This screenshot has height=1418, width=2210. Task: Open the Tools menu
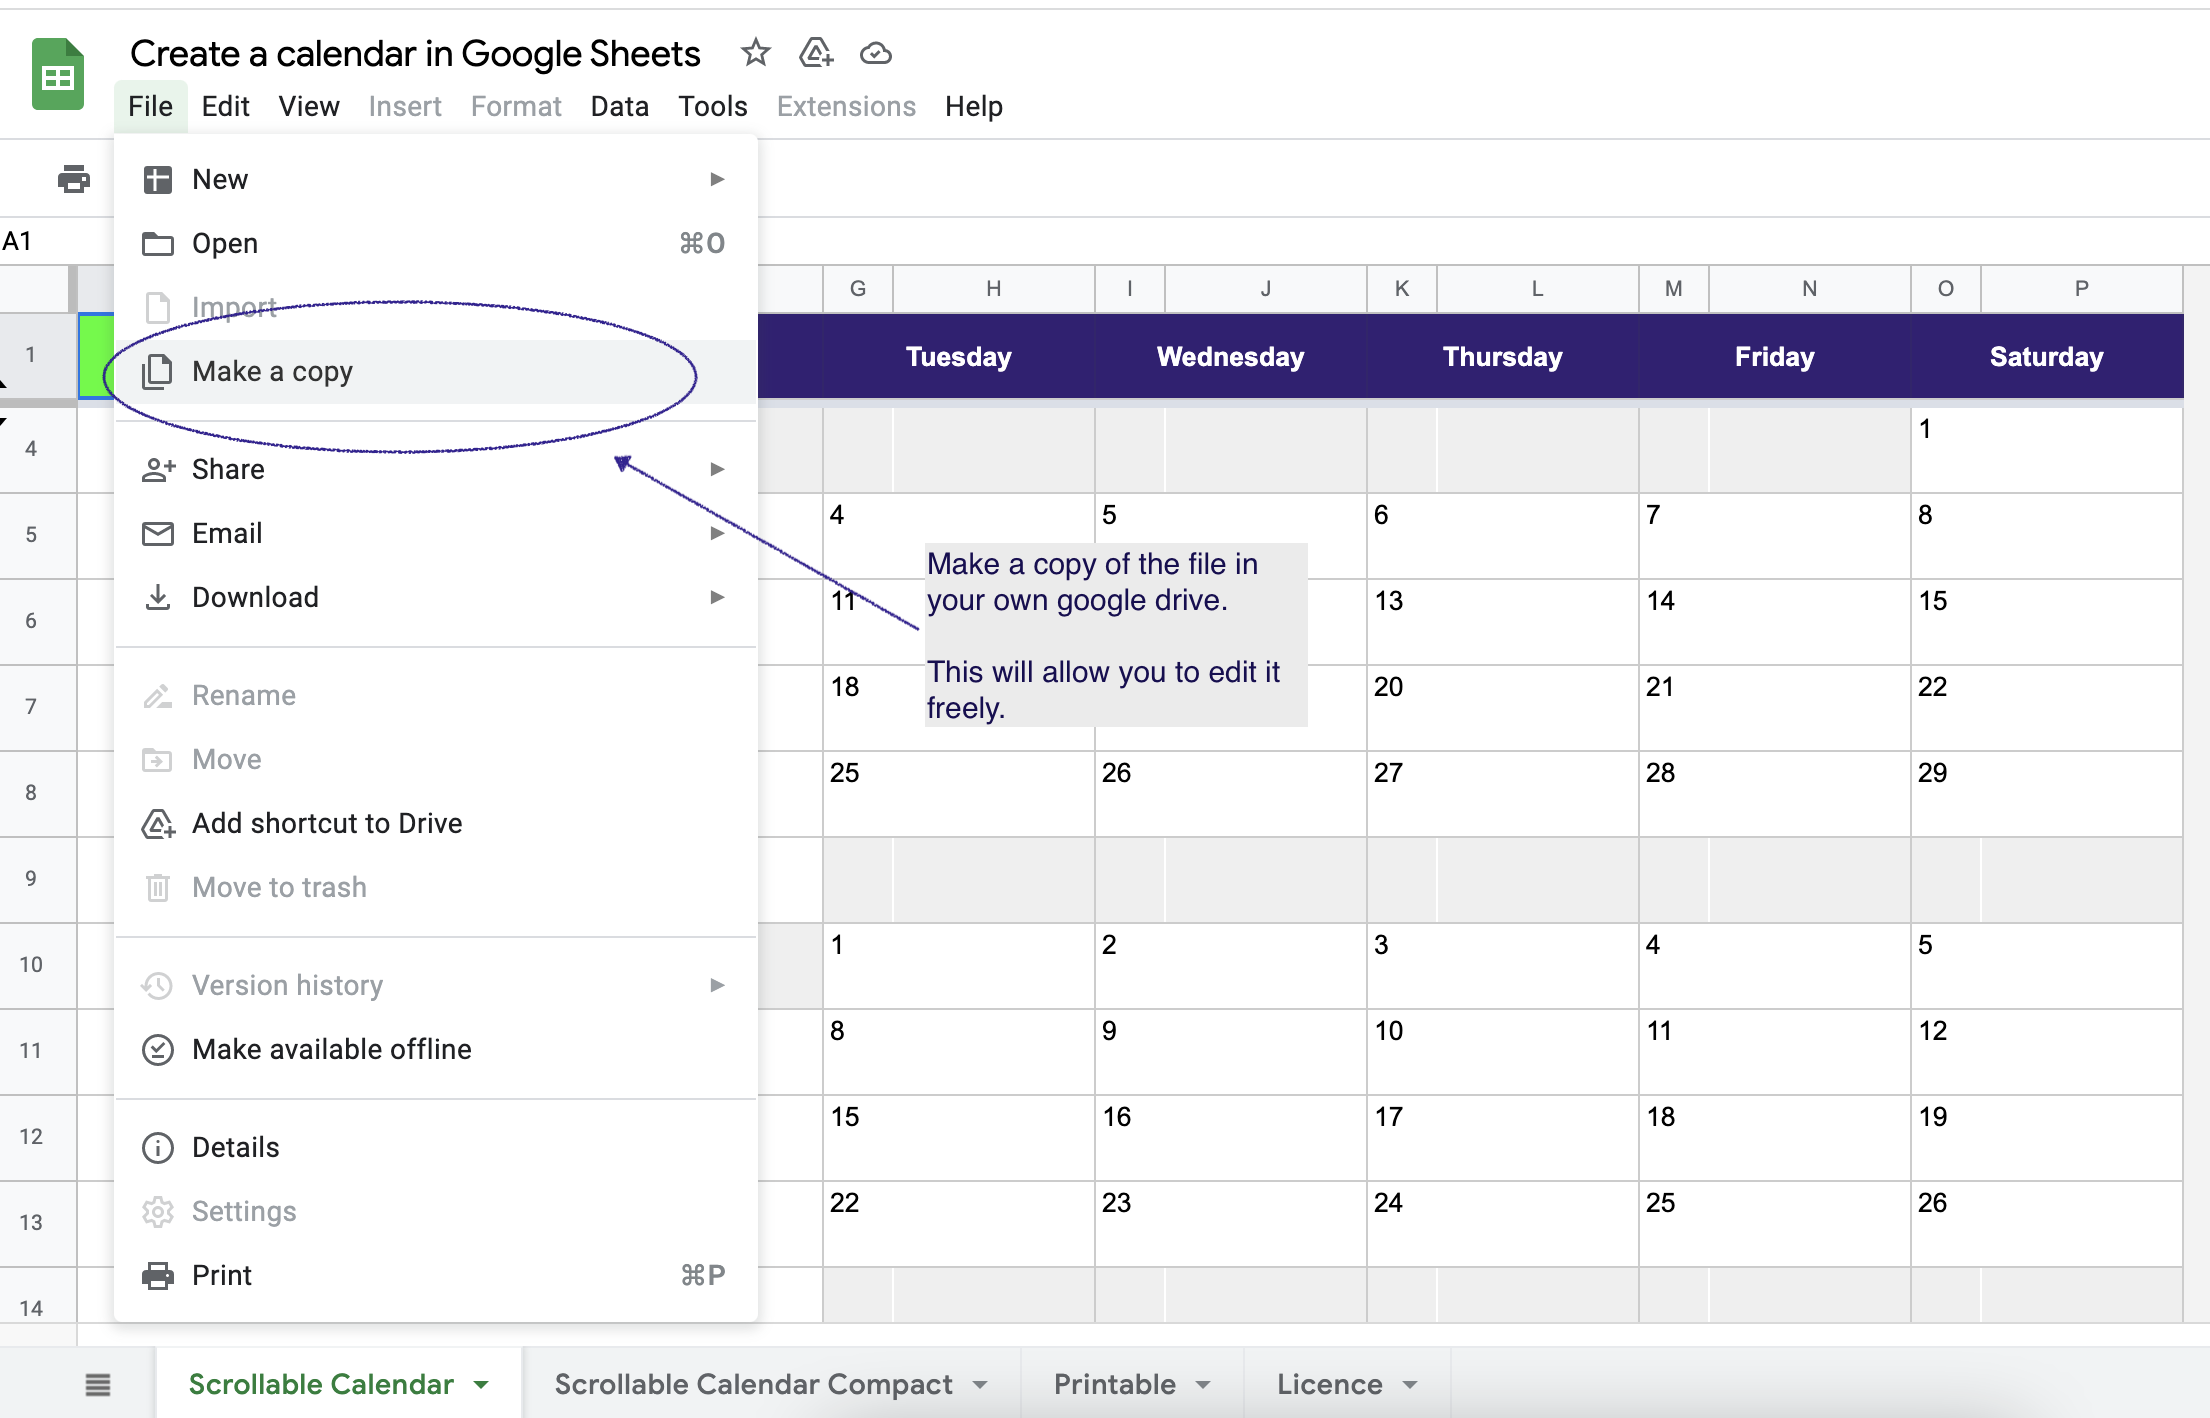713,106
